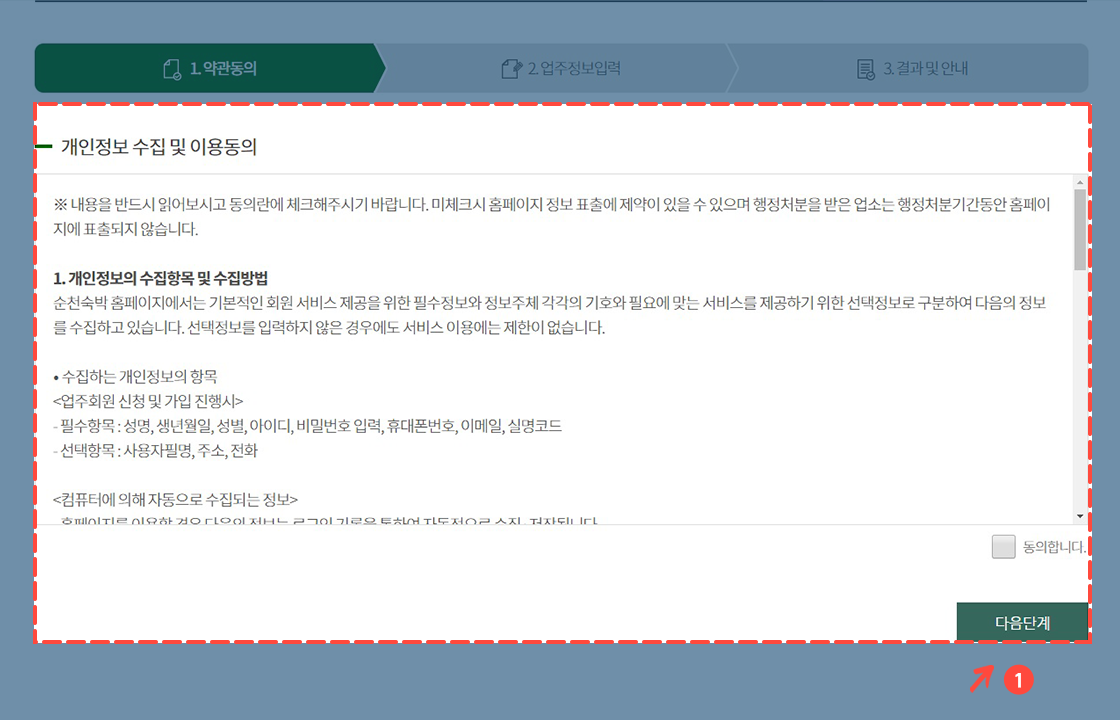Click the red numbered arrow marker labeled 1
The image size is (1120, 720).
1018,680
